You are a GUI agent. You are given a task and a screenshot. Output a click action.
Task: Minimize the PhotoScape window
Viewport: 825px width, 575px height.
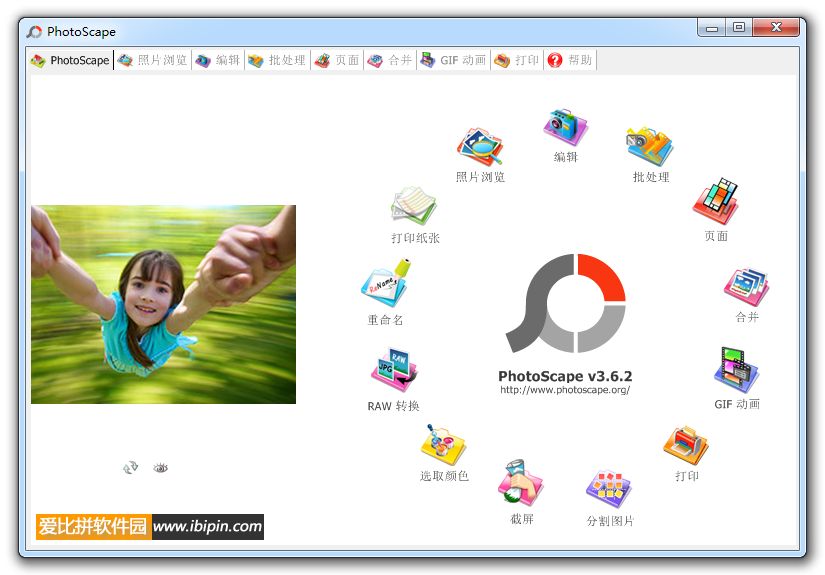pos(712,27)
